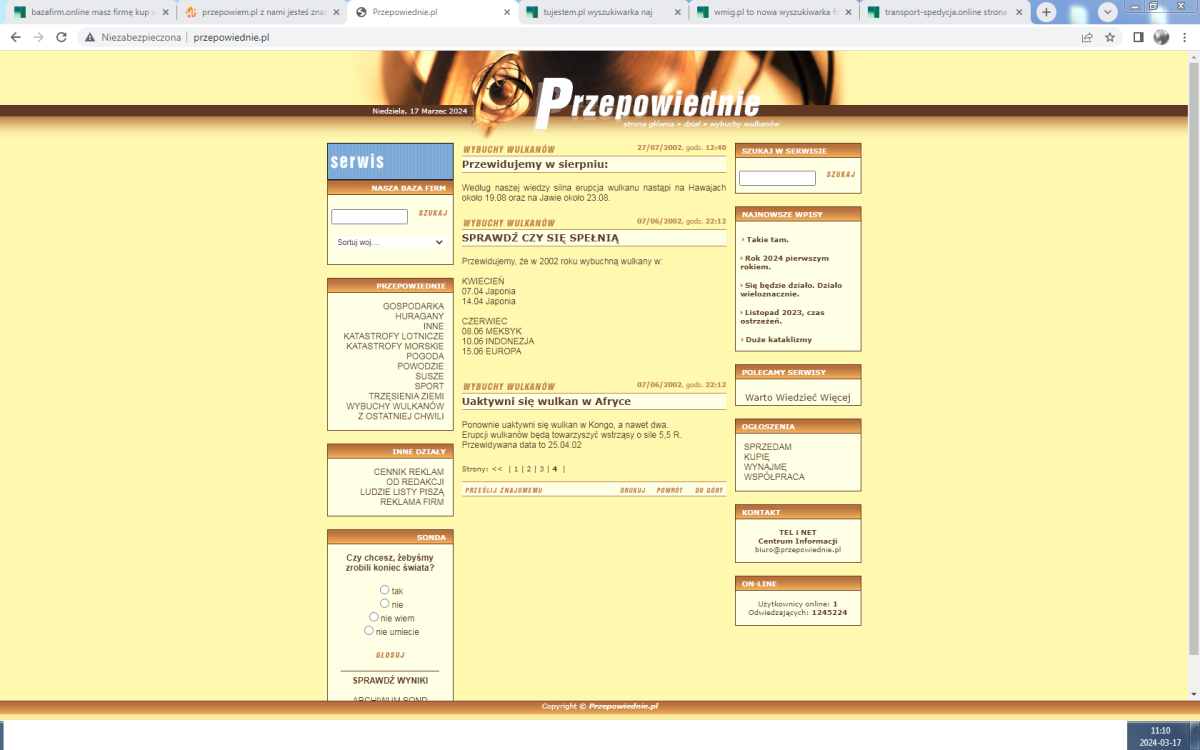1200x750 pixels.
Task: Click GŁOSUJ to submit the poll
Action: click(390, 655)
